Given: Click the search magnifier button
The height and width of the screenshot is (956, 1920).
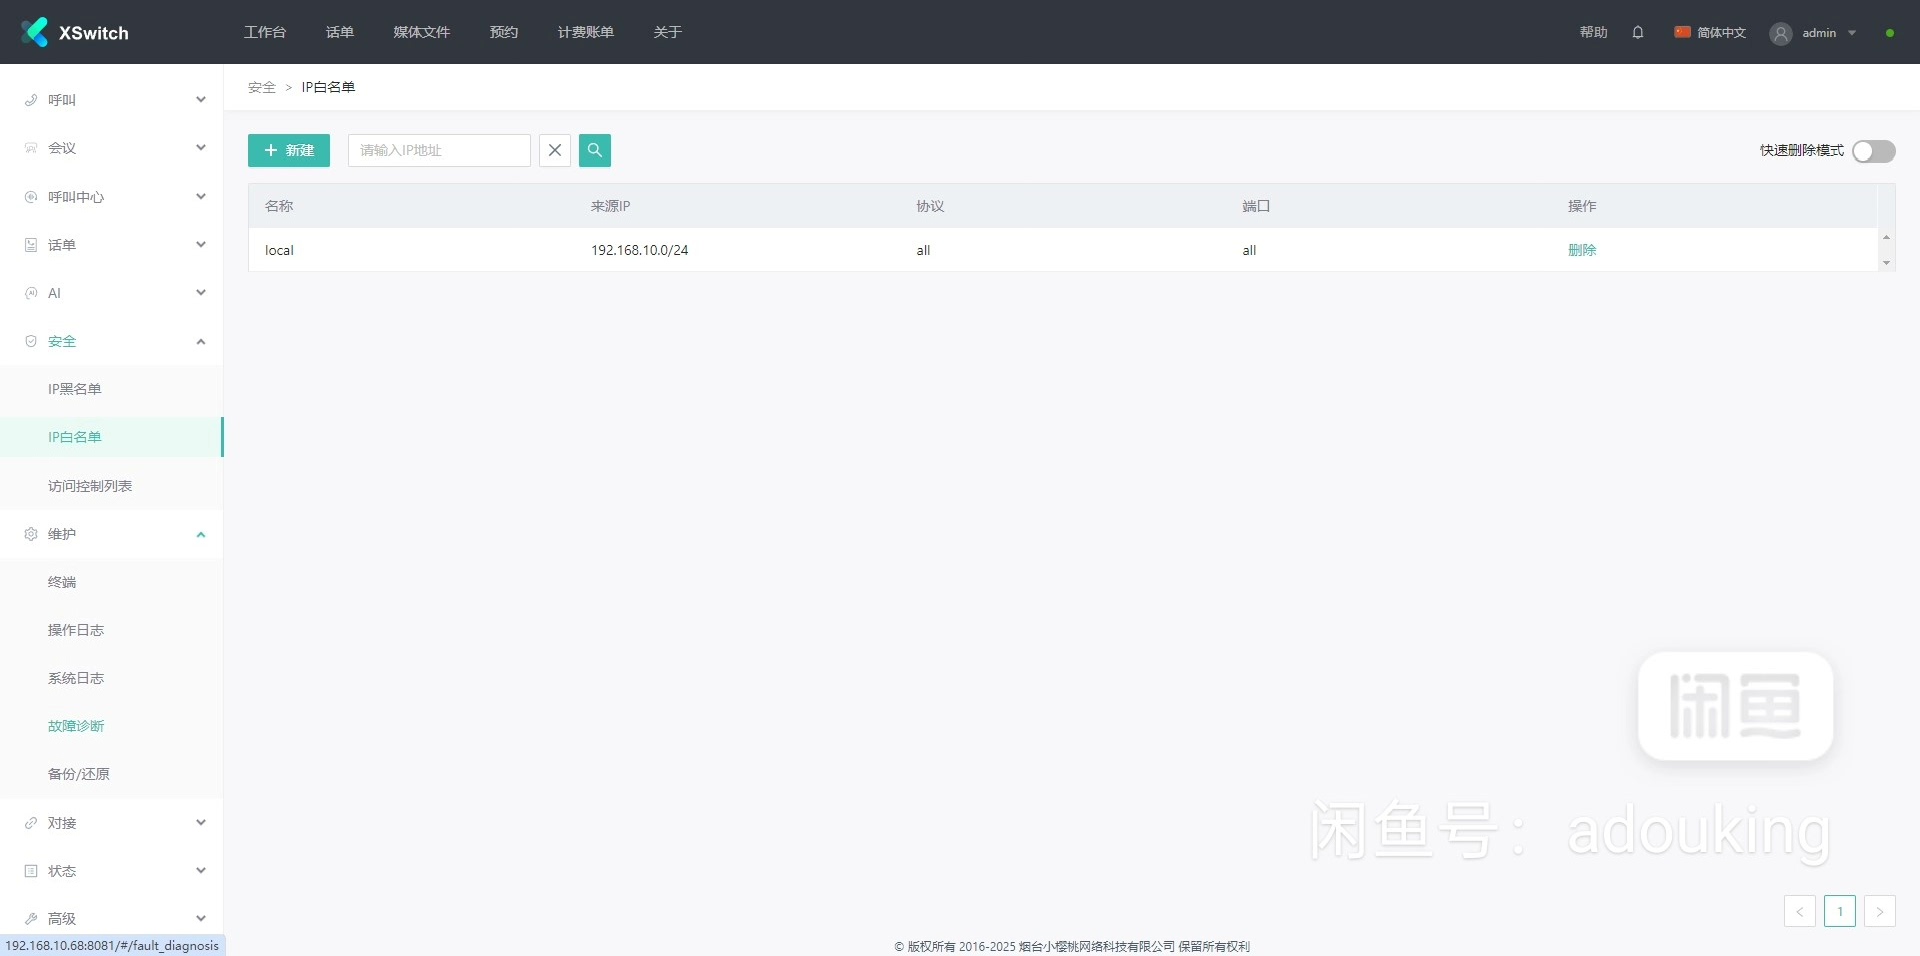Looking at the screenshot, I should [595, 150].
